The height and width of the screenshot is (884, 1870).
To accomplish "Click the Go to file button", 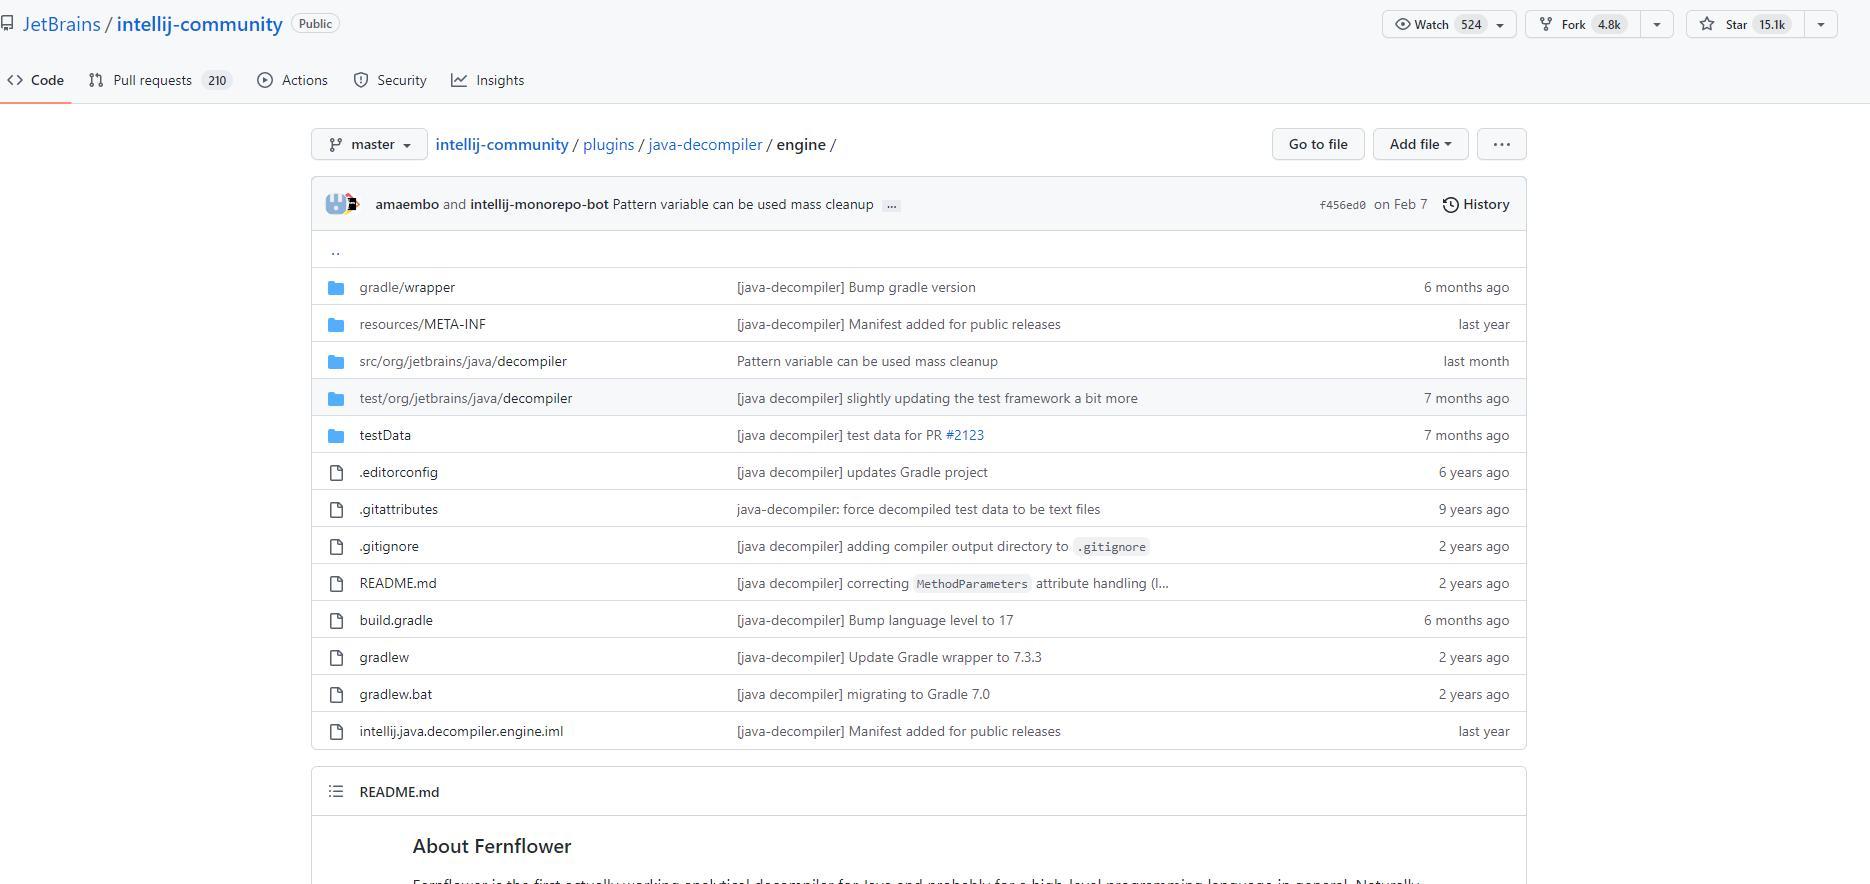I will click(1318, 144).
